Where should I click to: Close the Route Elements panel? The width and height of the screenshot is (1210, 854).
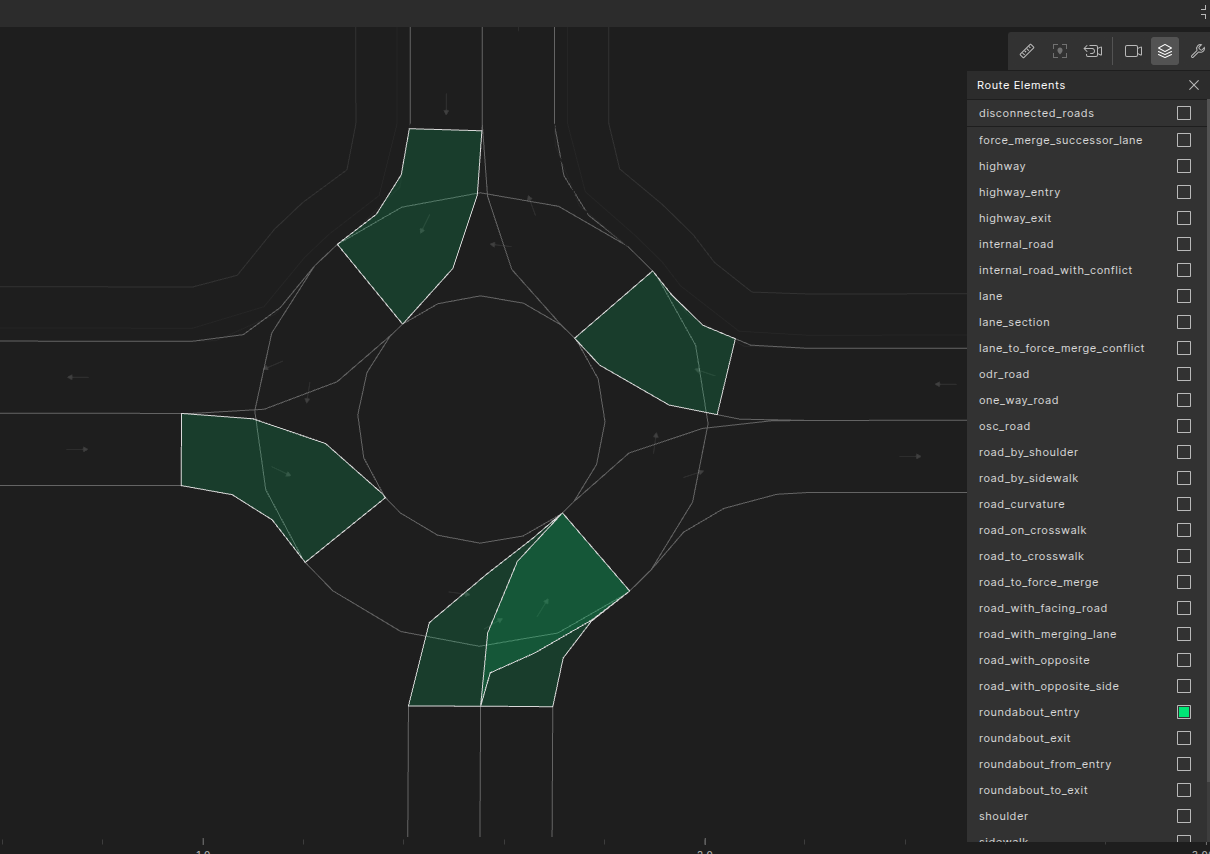pos(1193,85)
